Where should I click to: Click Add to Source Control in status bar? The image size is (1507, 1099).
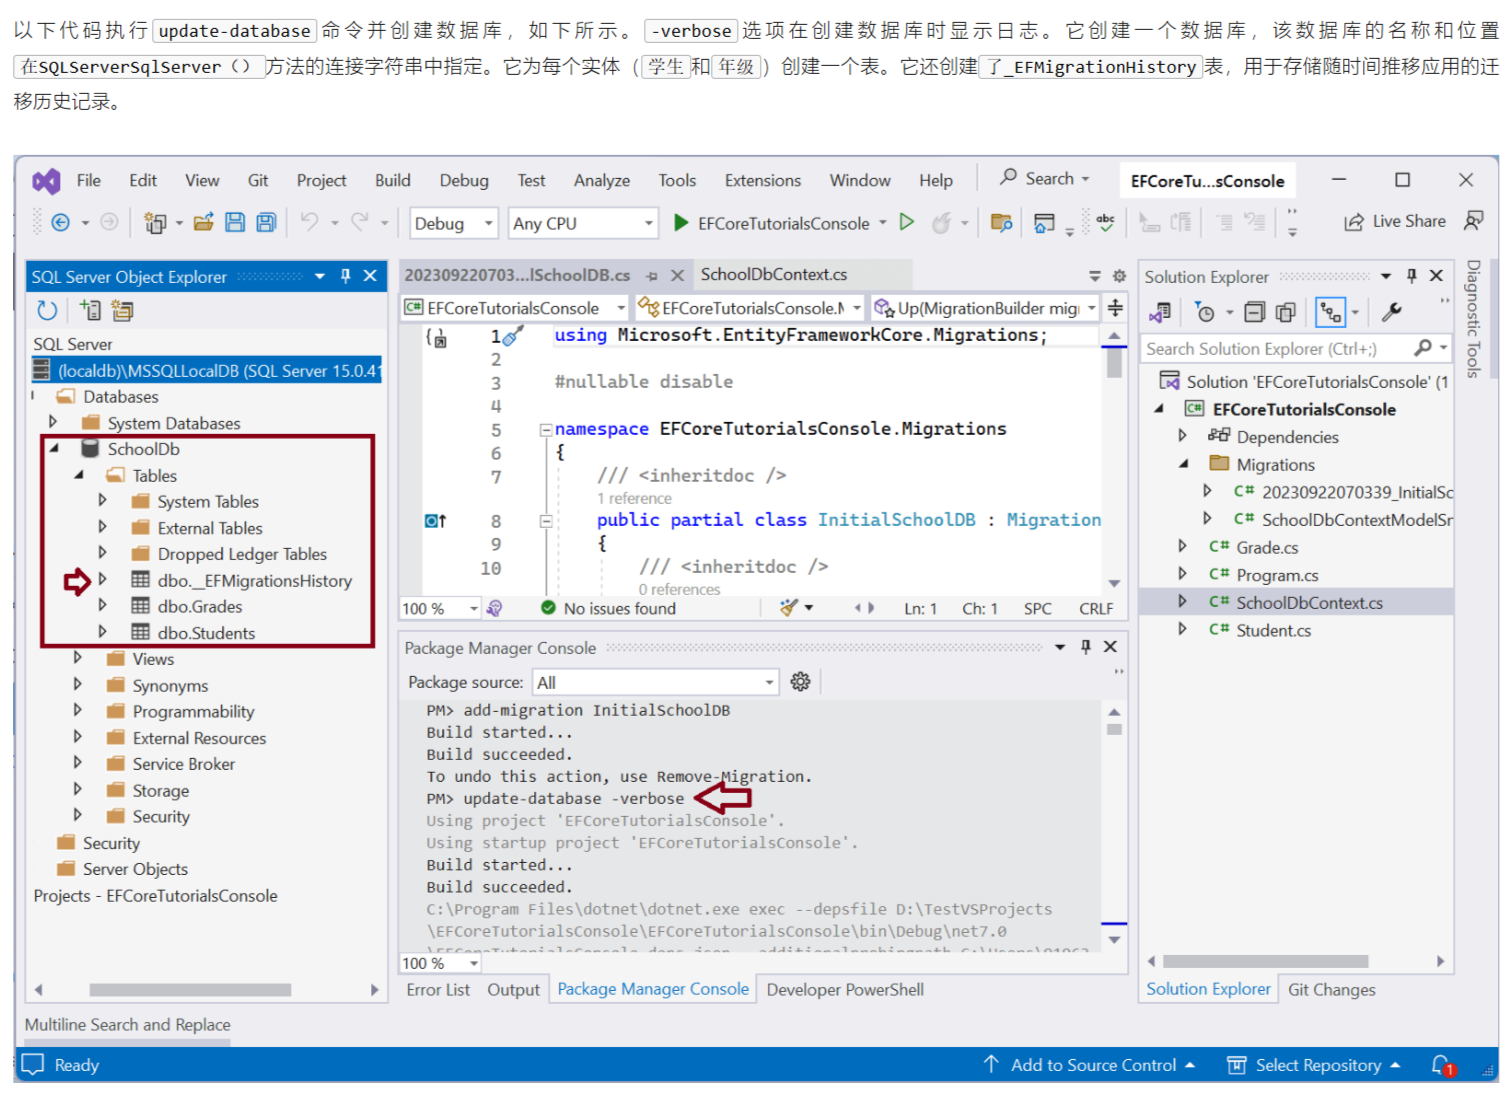click(x=1090, y=1065)
